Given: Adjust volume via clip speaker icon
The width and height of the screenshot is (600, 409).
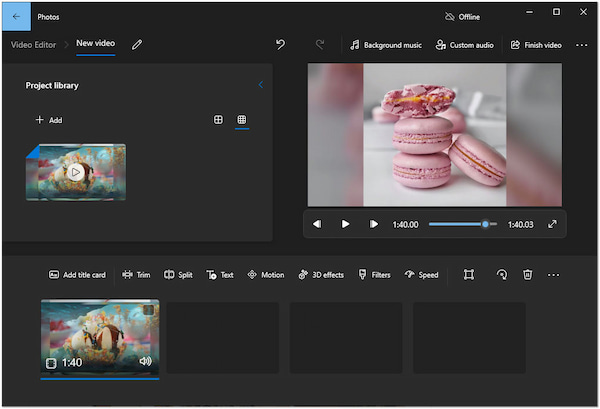Looking at the screenshot, I should (145, 361).
